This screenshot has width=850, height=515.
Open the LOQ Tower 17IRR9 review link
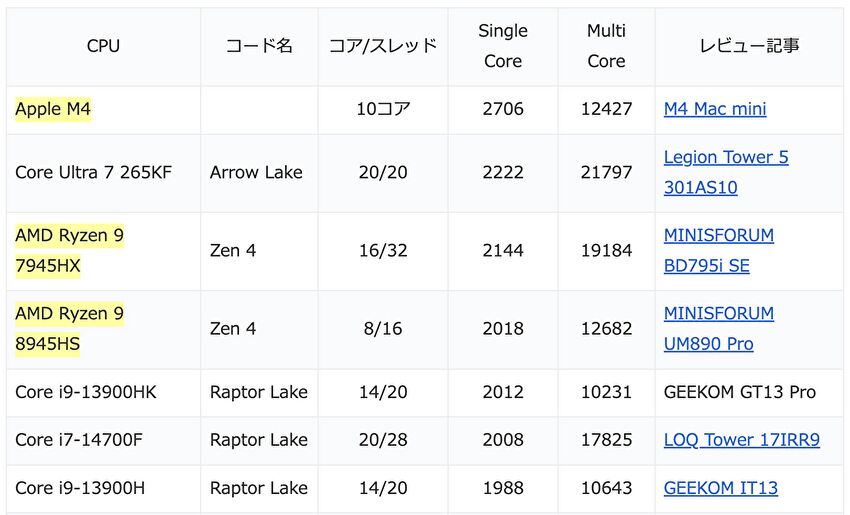(x=741, y=440)
